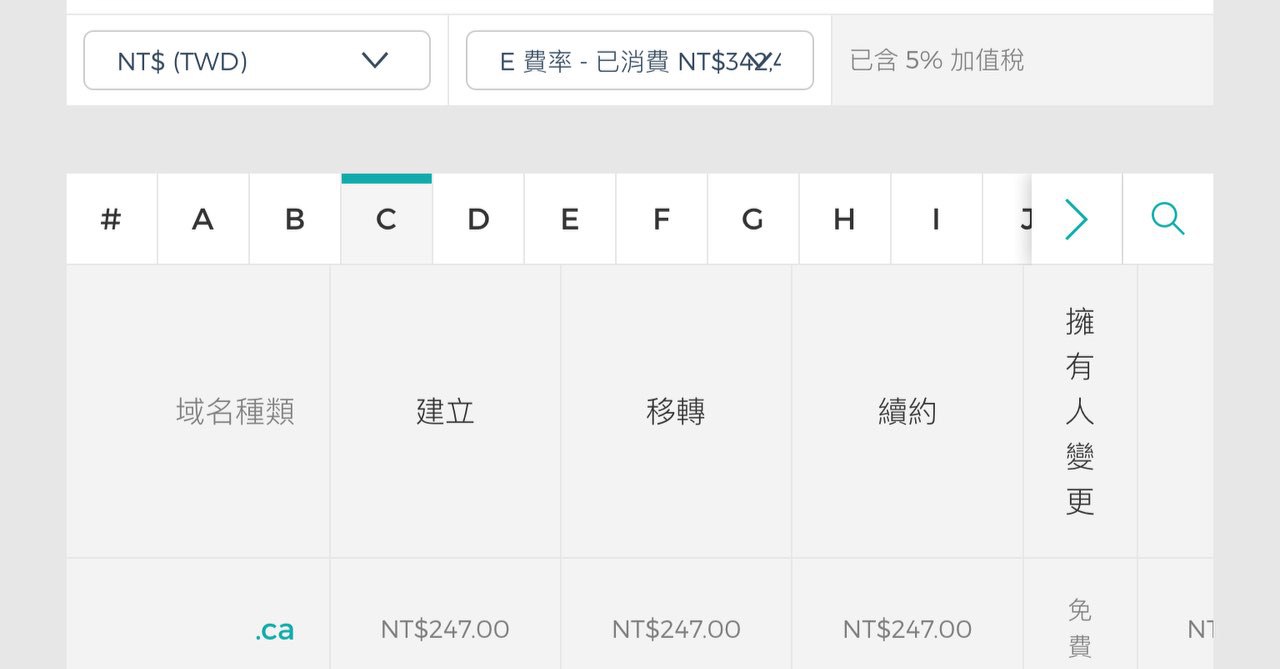Switch to letter D tab
This screenshot has height=669, width=1280.
478,219
